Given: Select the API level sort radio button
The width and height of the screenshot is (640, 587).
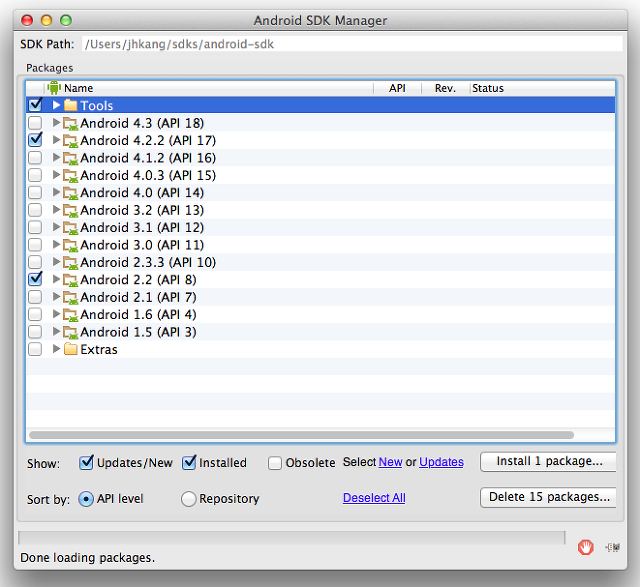Looking at the screenshot, I should [86, 498].
